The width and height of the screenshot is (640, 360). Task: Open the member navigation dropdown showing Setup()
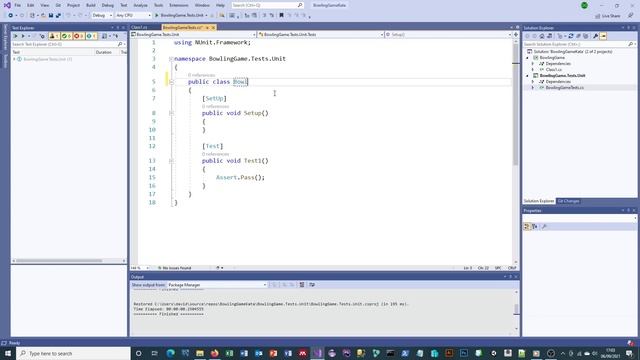click(448, 35)
